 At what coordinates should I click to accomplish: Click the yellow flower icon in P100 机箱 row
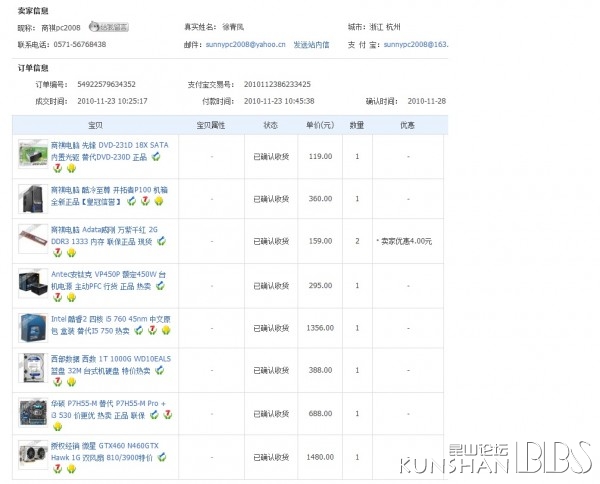click(159, 201)
